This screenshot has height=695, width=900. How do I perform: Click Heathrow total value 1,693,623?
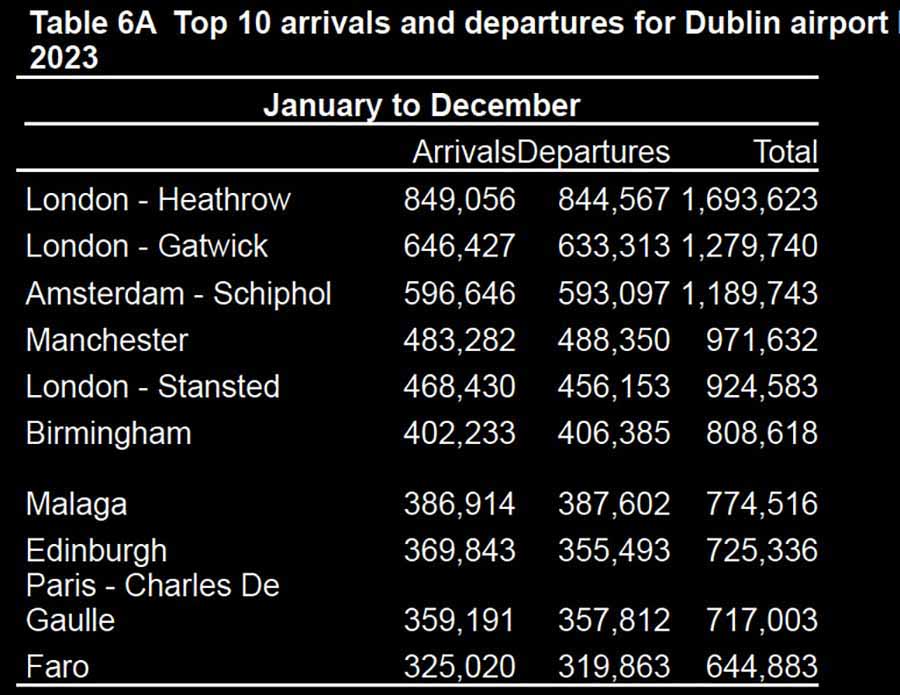(x=750, y=199)
